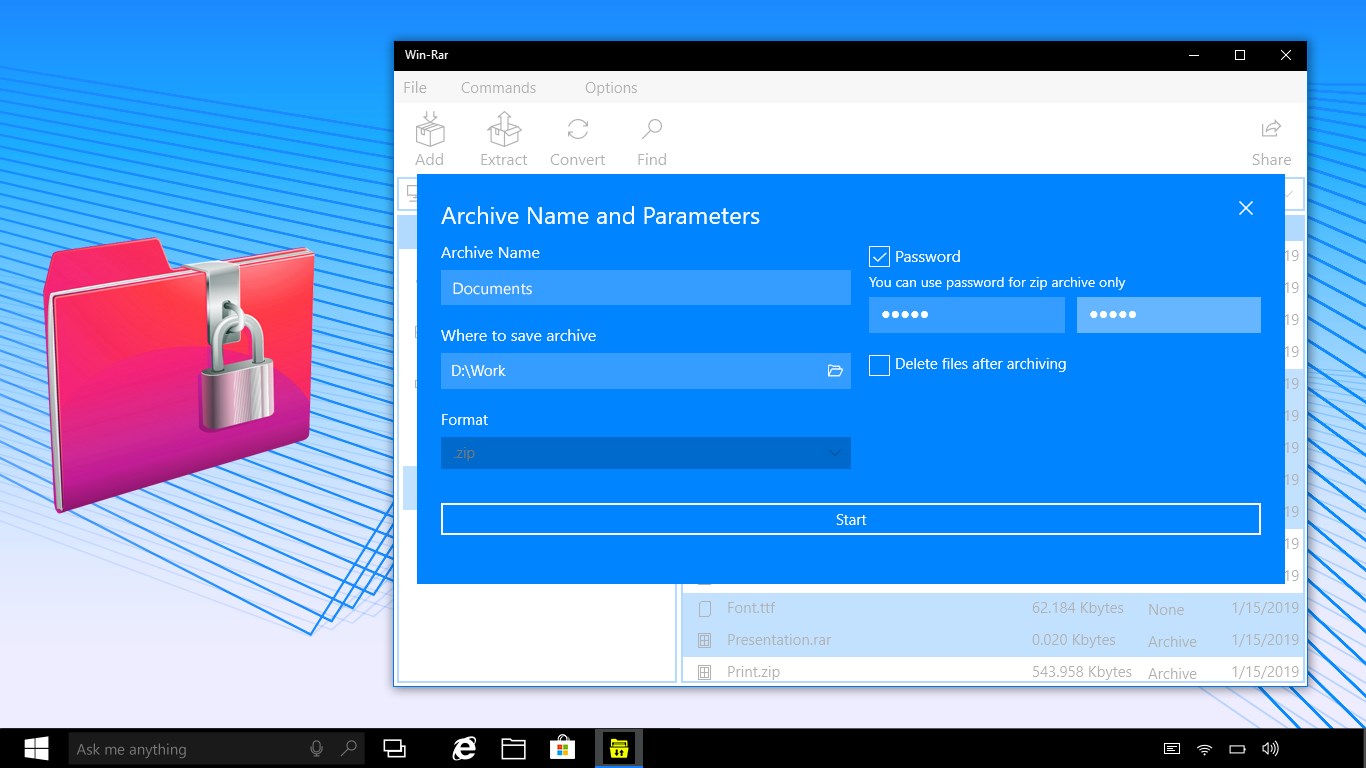Open the Options menu
This screenshot has height=768, width=1366.
(611, 88)
